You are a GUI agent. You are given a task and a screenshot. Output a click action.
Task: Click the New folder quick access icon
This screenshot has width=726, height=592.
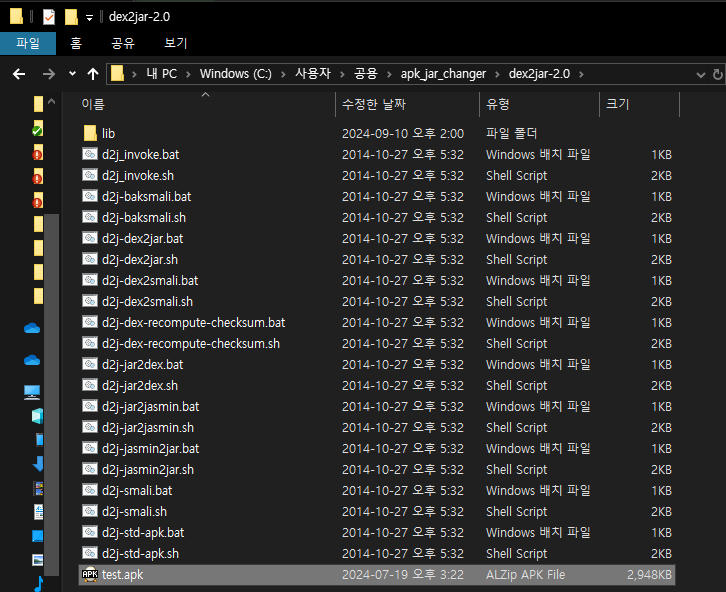(71, 17)
